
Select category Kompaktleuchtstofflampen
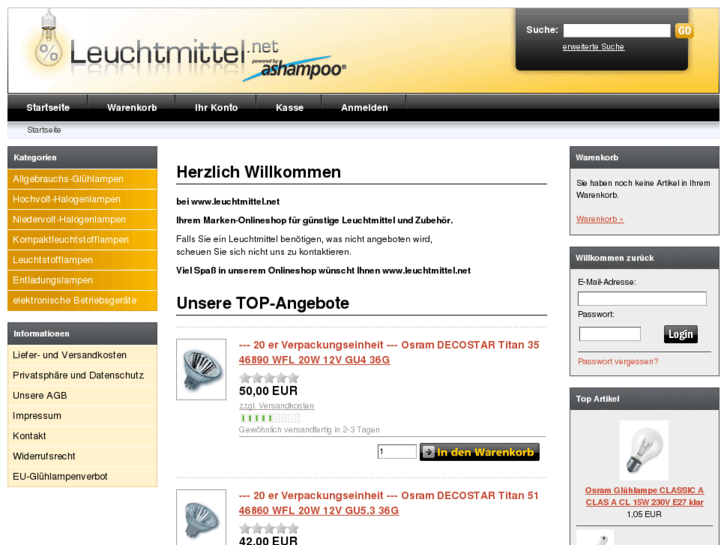(82, 240)
